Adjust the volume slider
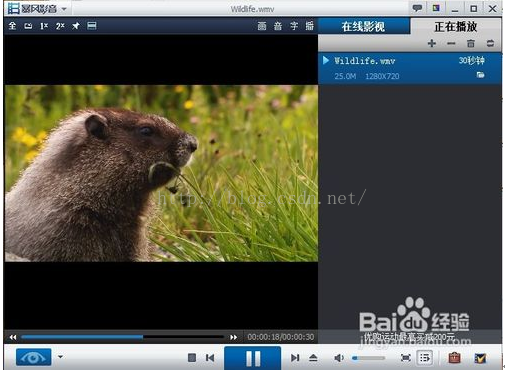Image resolution: width=505 pixels, height=374 pixels. point(368,358)
